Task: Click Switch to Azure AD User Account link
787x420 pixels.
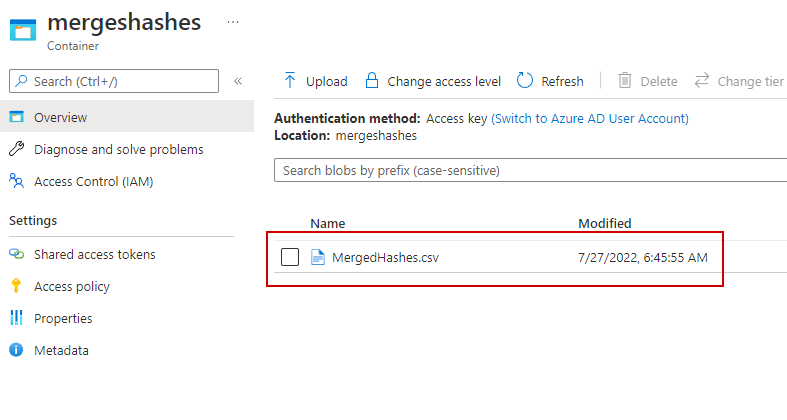Action: pos(589,118)
